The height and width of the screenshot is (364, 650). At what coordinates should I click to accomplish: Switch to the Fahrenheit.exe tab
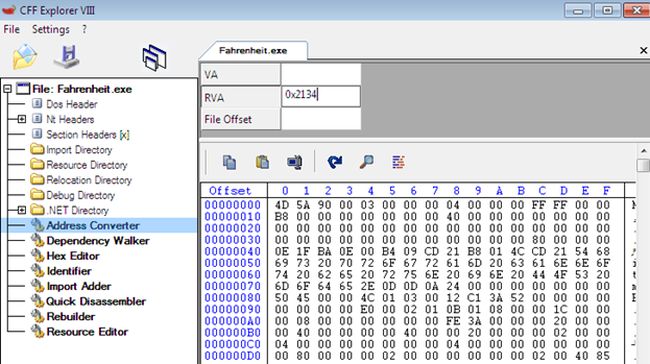253,51
